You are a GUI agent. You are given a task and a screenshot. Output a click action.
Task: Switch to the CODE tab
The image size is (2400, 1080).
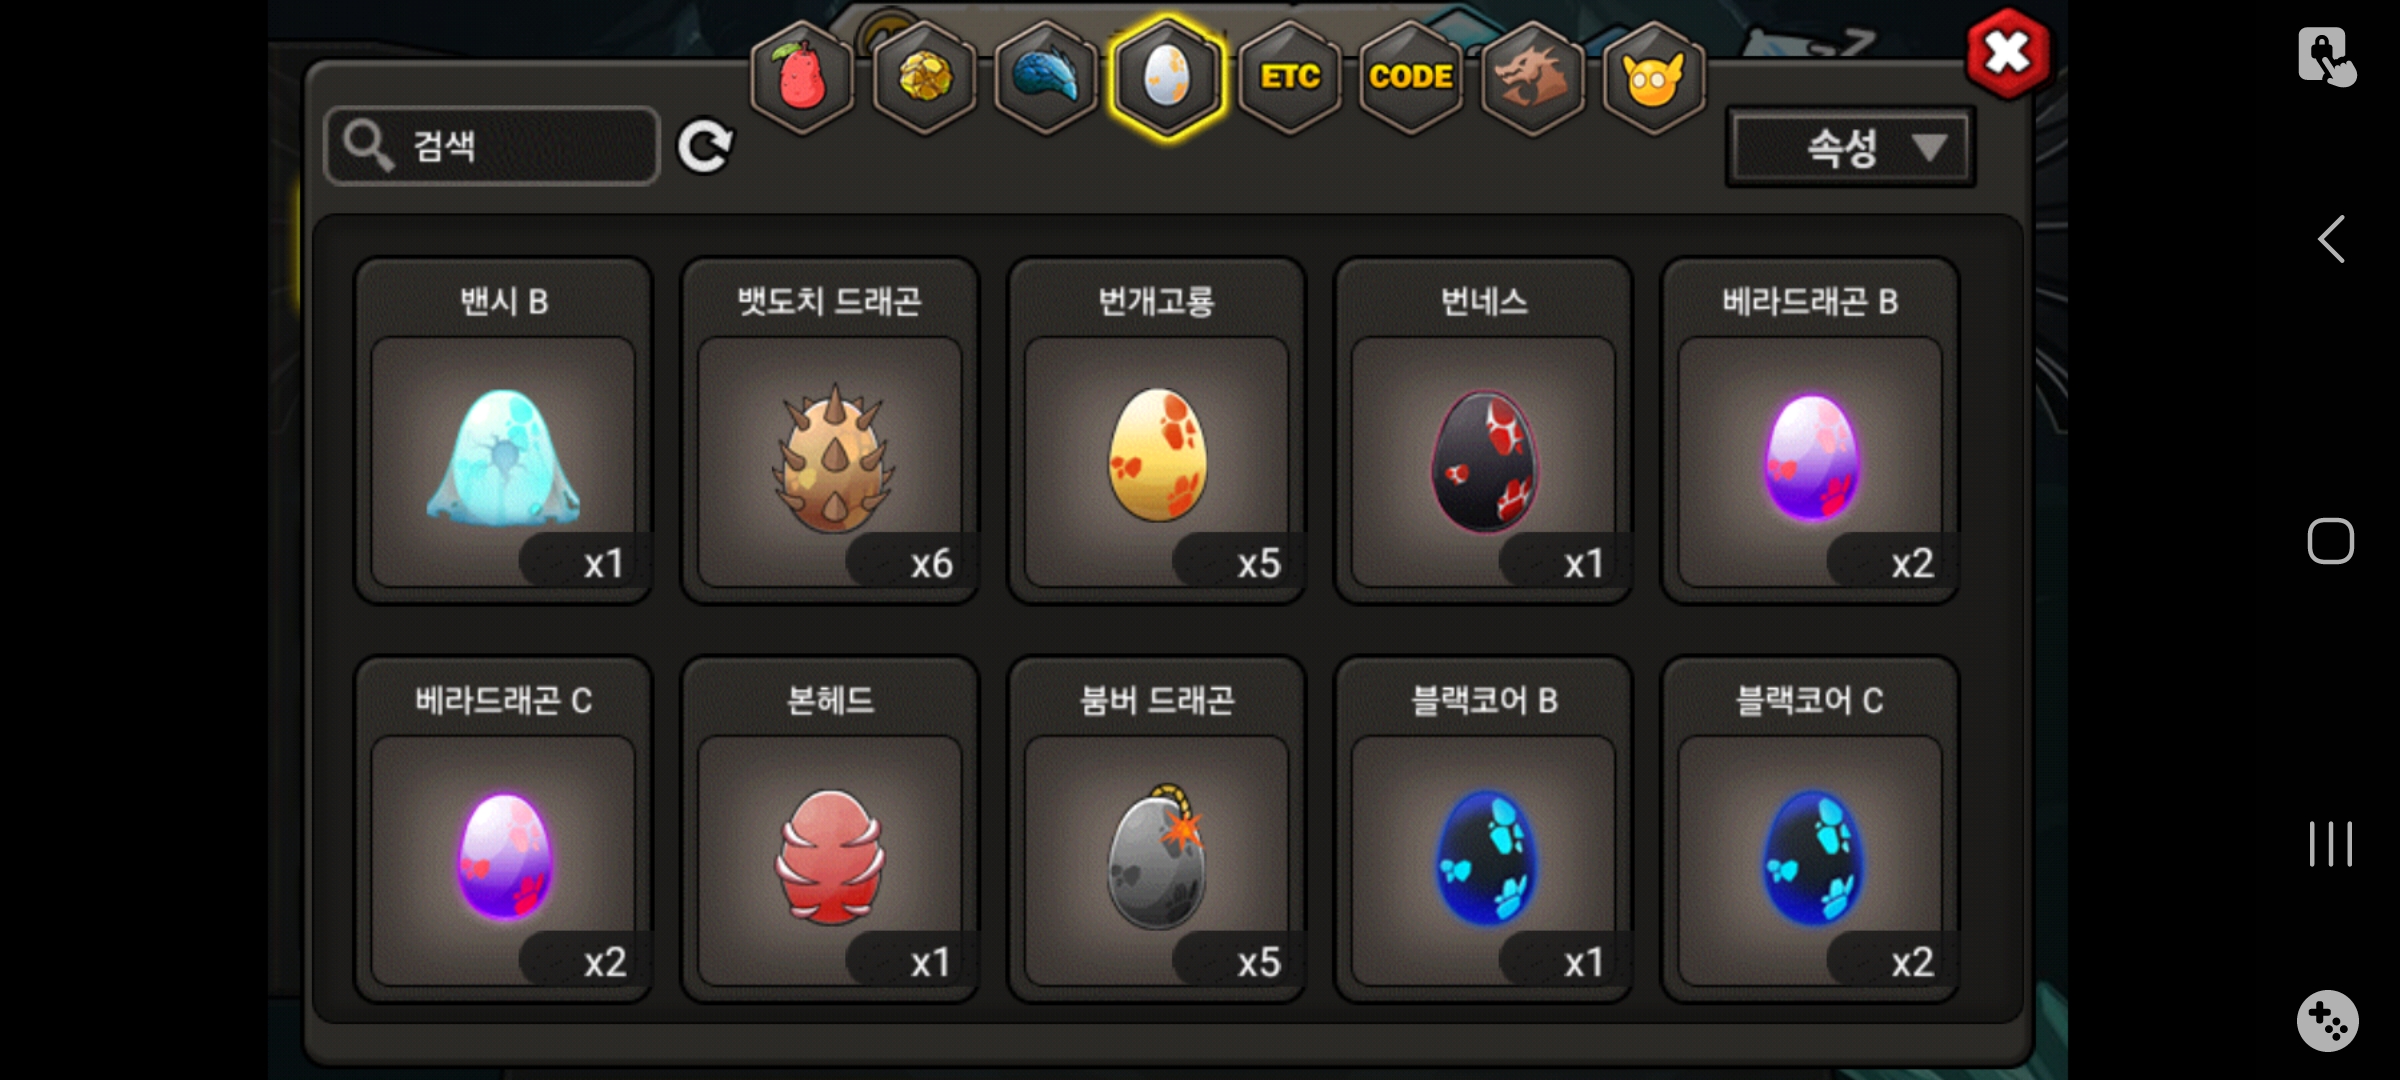1411,78
